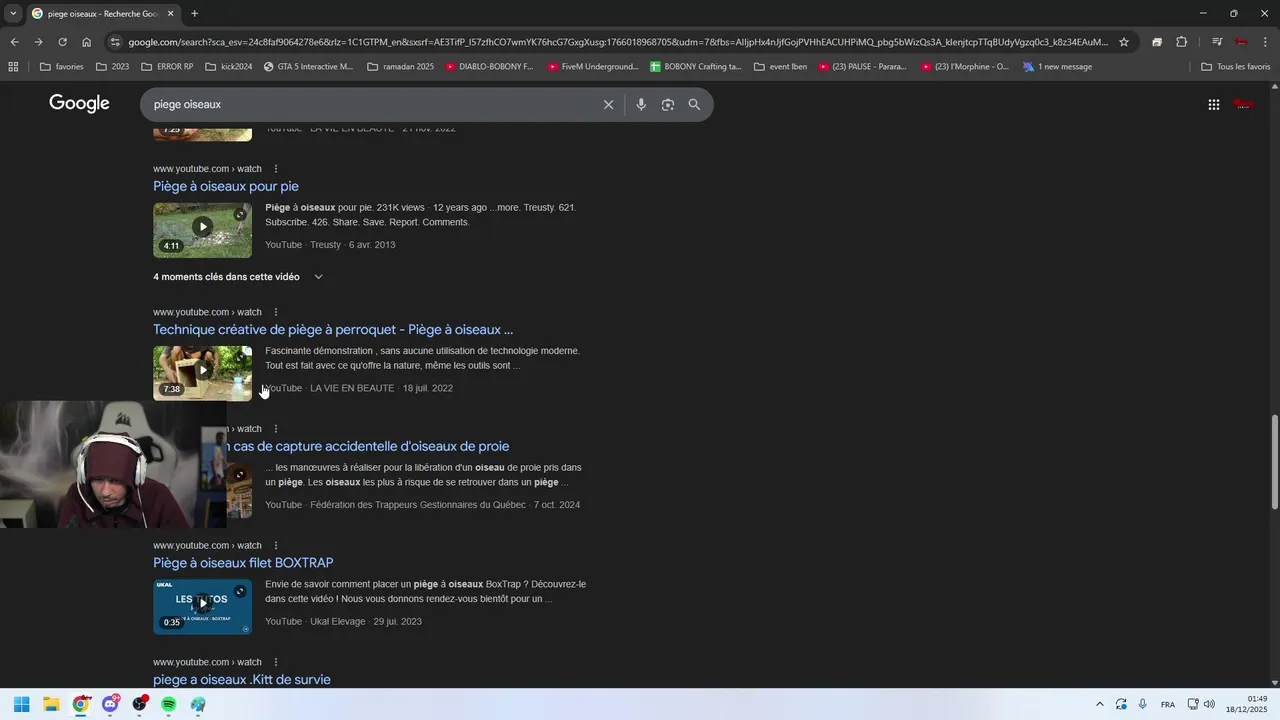Open the Google account avatar
This screenshot has width=1280, height=720.
click(1244, 104)
